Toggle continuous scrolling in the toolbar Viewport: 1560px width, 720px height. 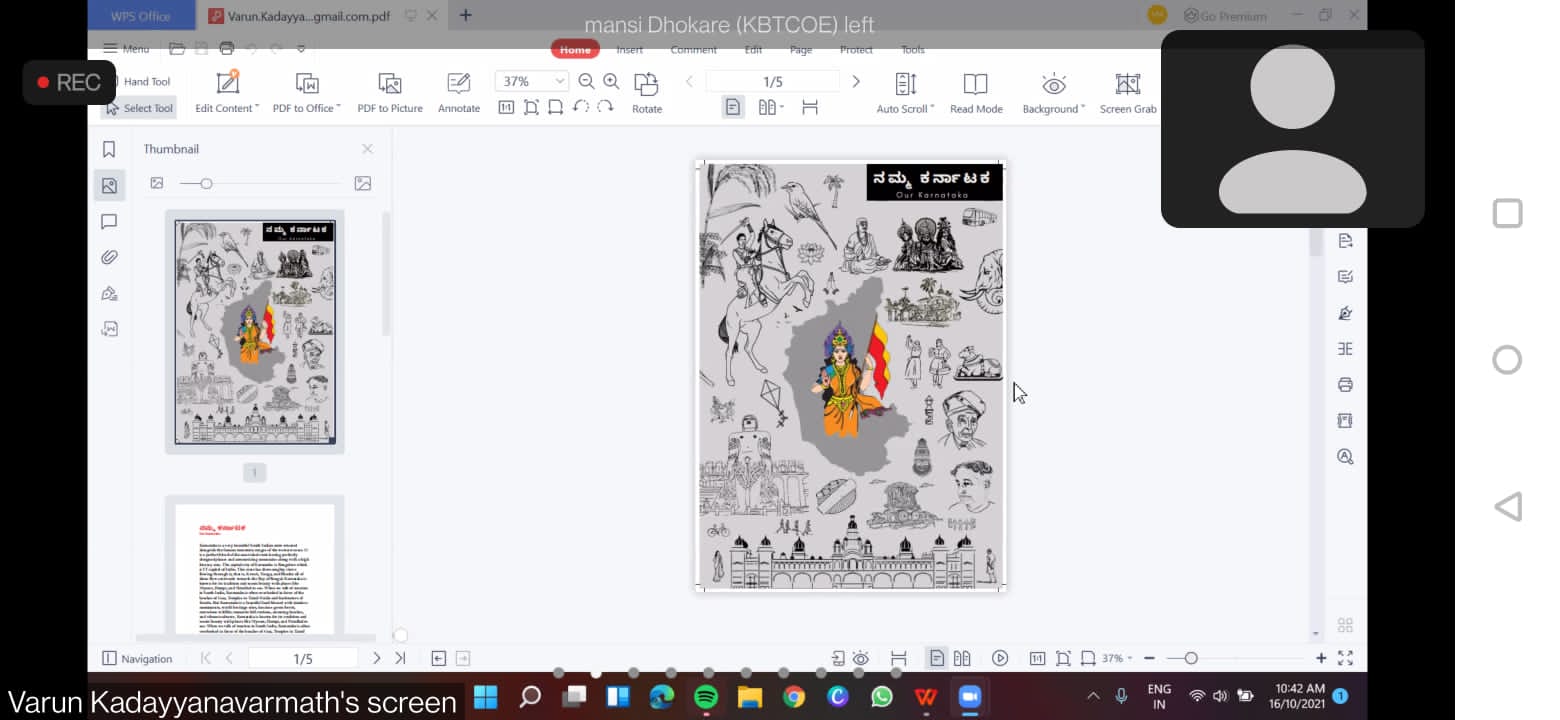click(810, 107)
